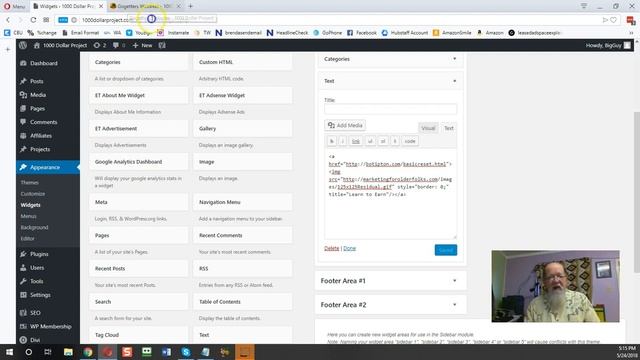Open the WordPress logo menu
The image size is (640, 360).
pyautogui.click(x=23, y=45)
